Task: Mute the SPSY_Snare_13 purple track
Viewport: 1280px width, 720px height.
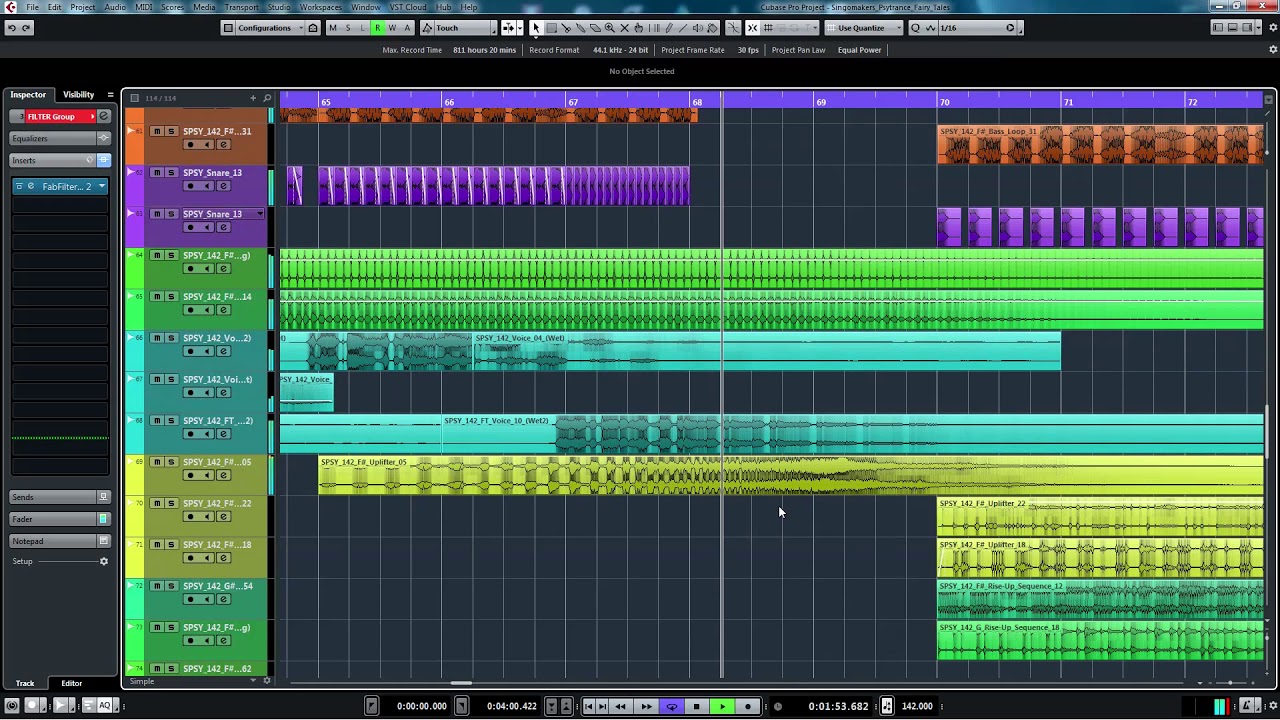Action: 156,173
